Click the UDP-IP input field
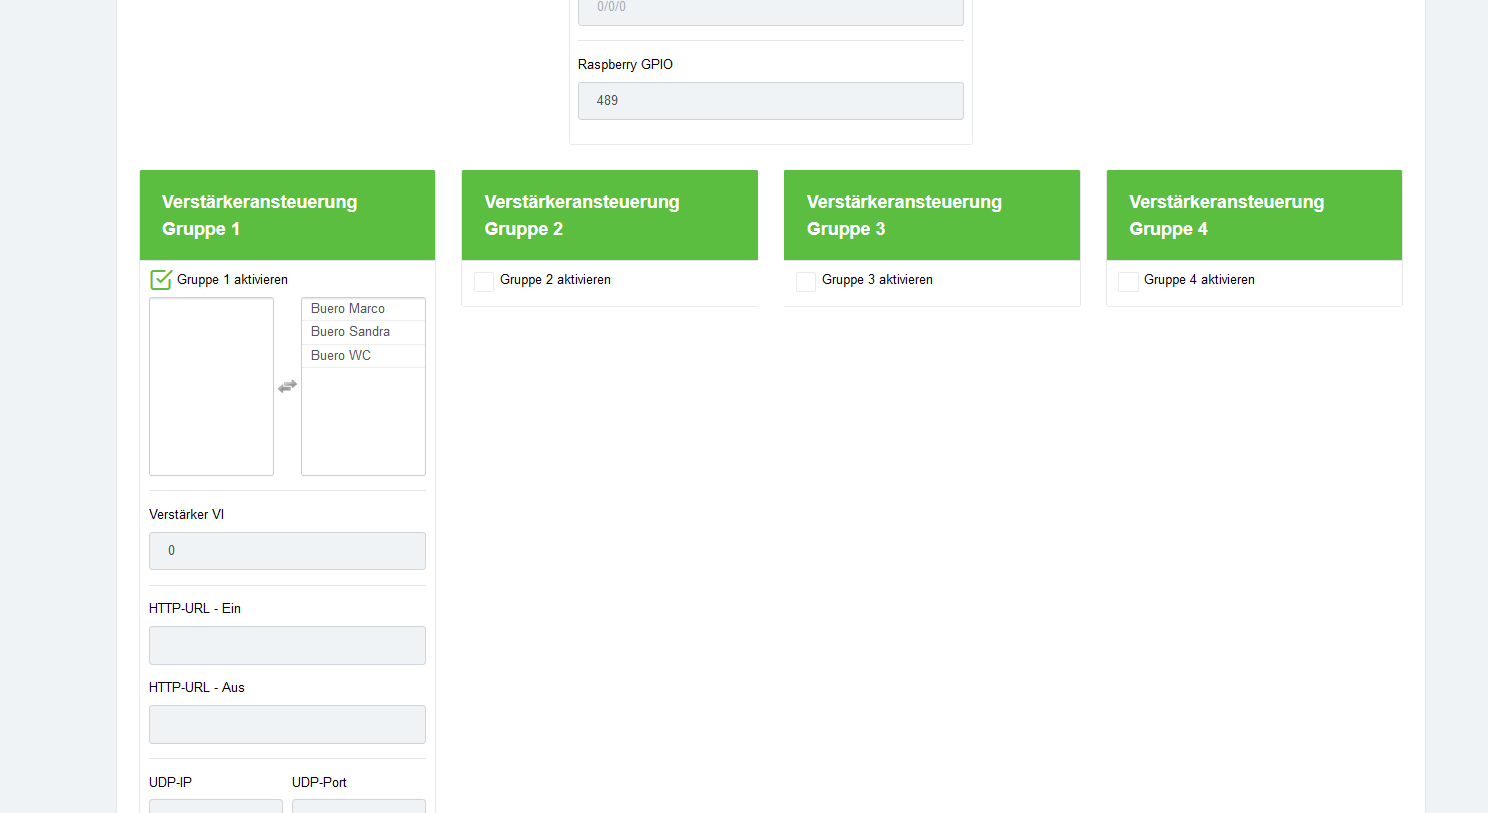Screen dimensions: 1488x813 [215, 806]
